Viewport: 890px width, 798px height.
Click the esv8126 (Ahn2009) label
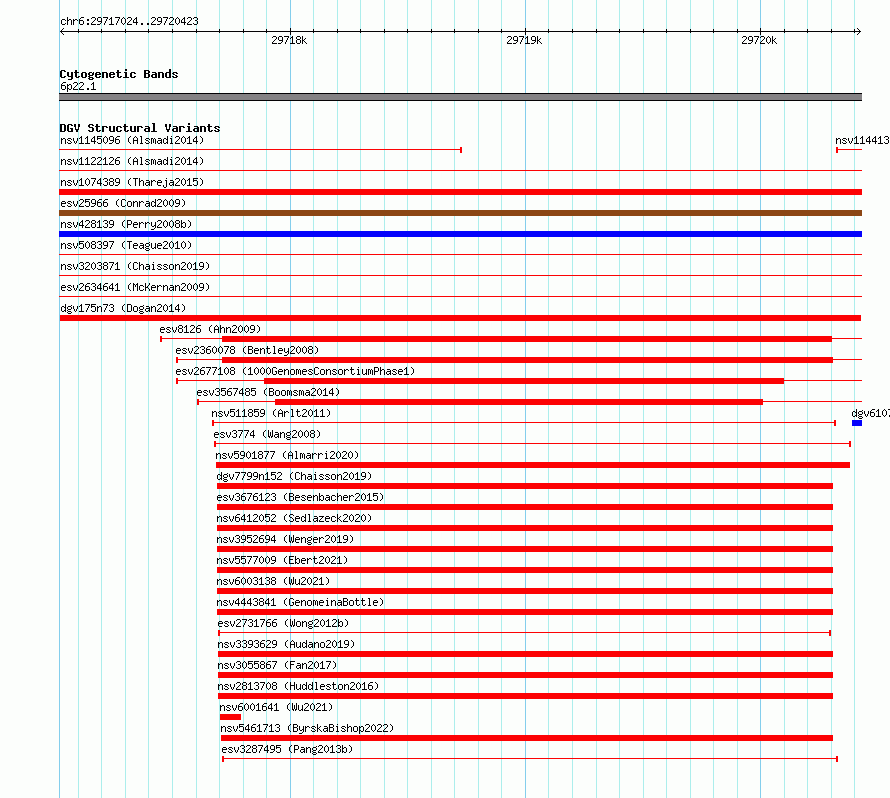[x=210, y=329]
